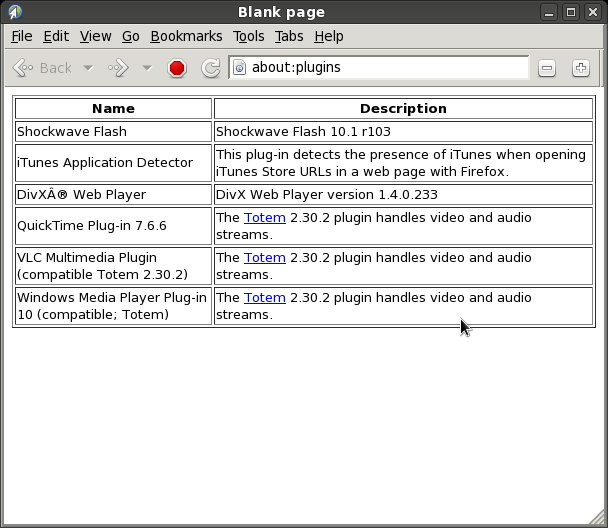The height and width of the screenshot is (528, 608).
Task: Open the View menu
Action: (x=95, y=36)
